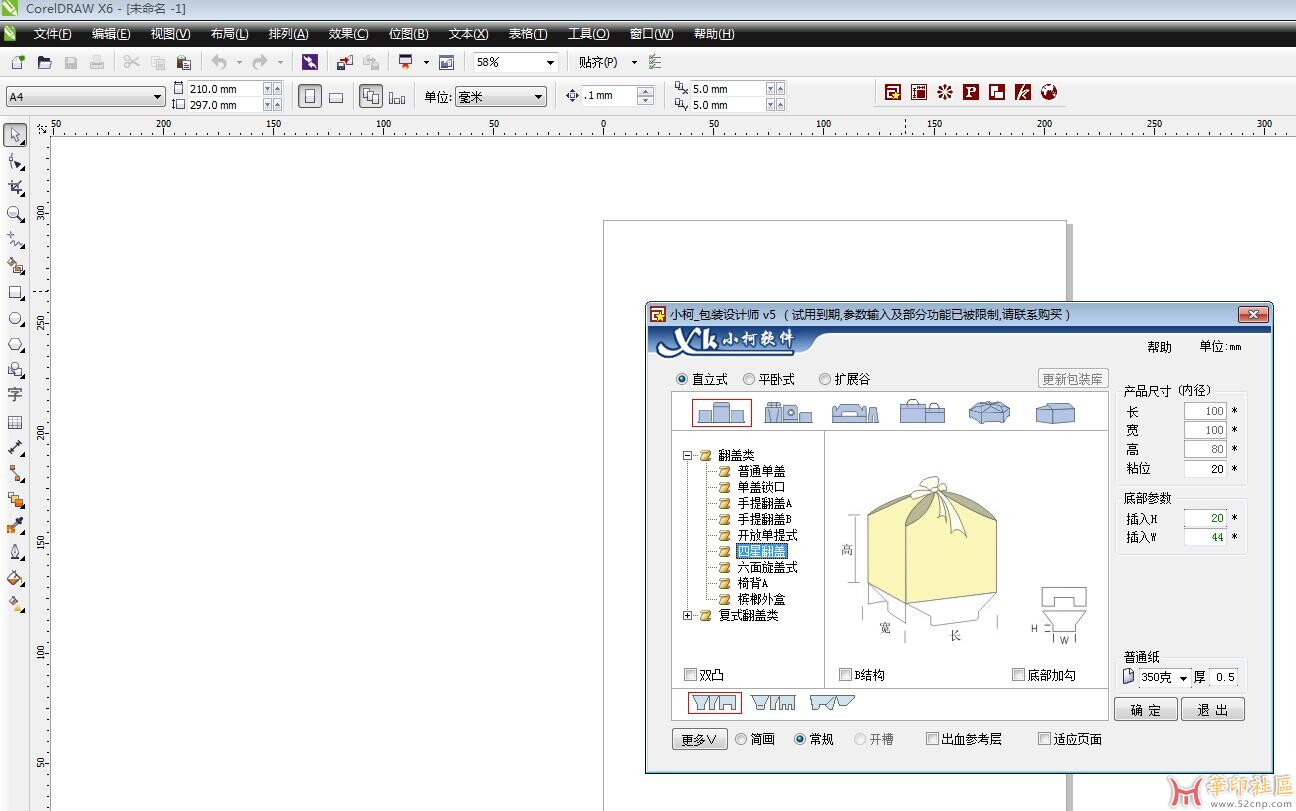Open the 文件(F) menu

point(52,34)
